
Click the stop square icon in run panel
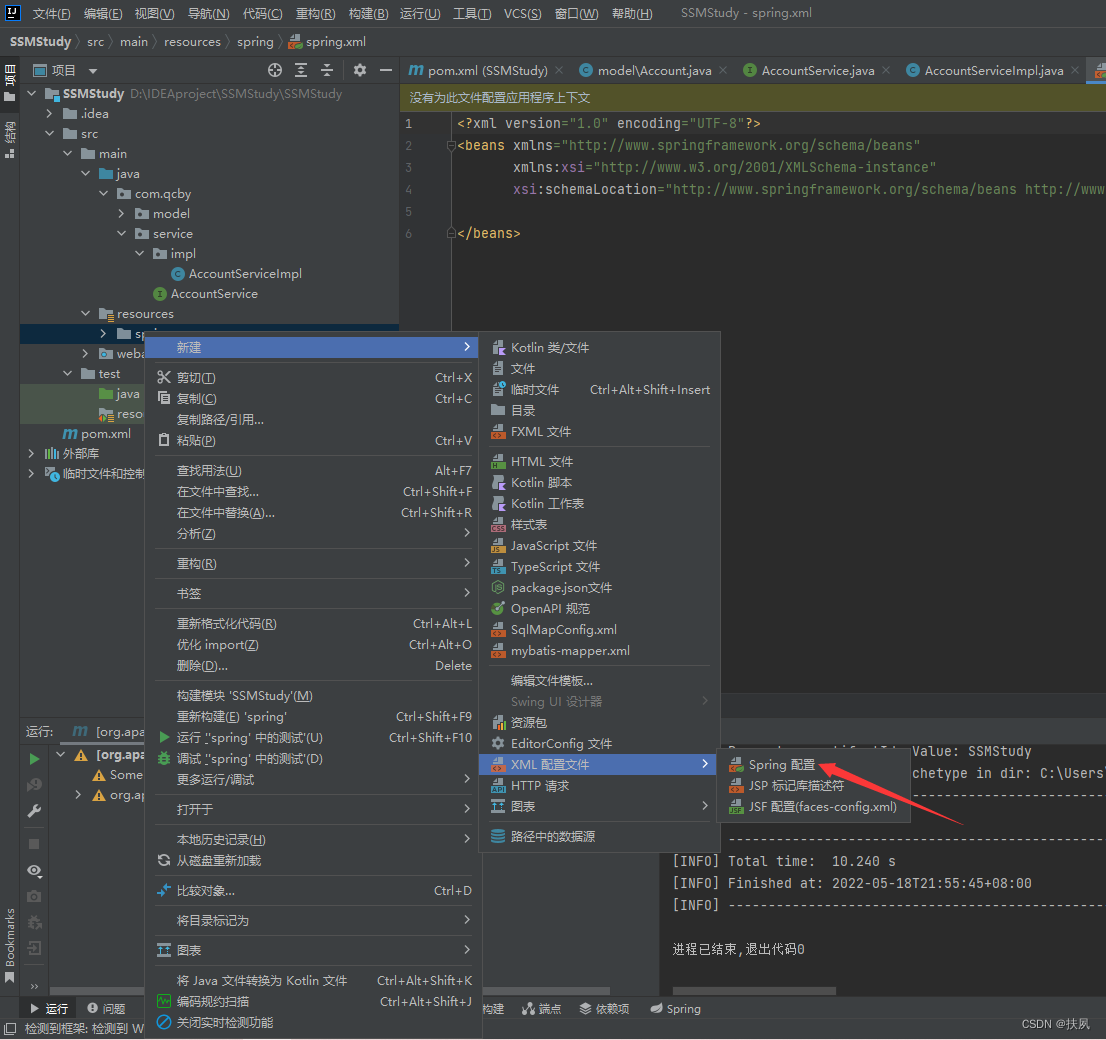[34, 844]
